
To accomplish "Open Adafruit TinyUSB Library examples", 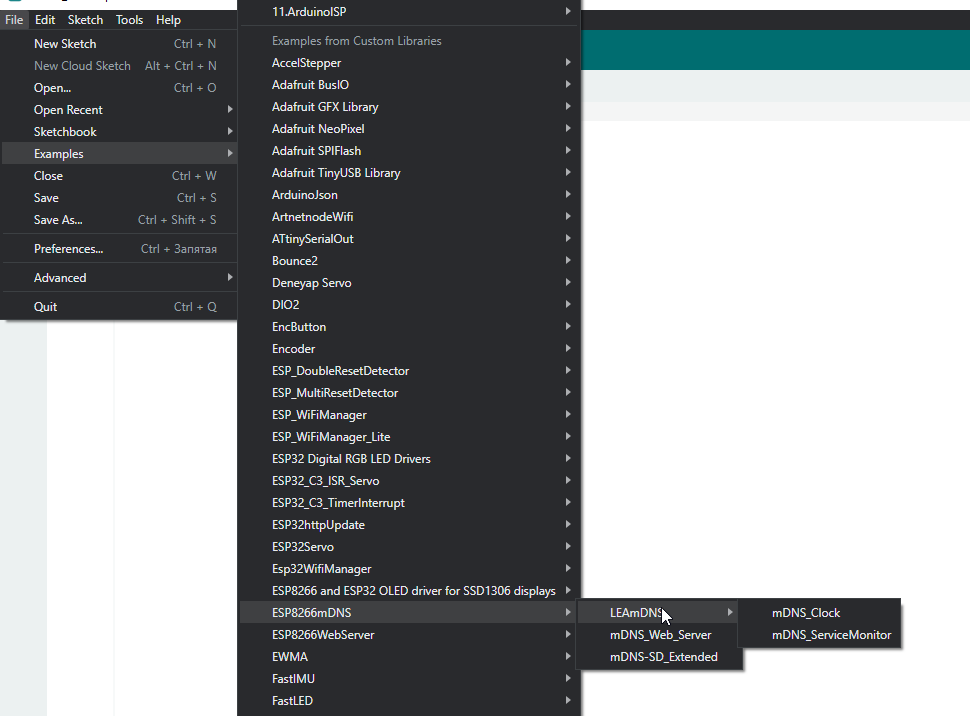I will 409,173.
